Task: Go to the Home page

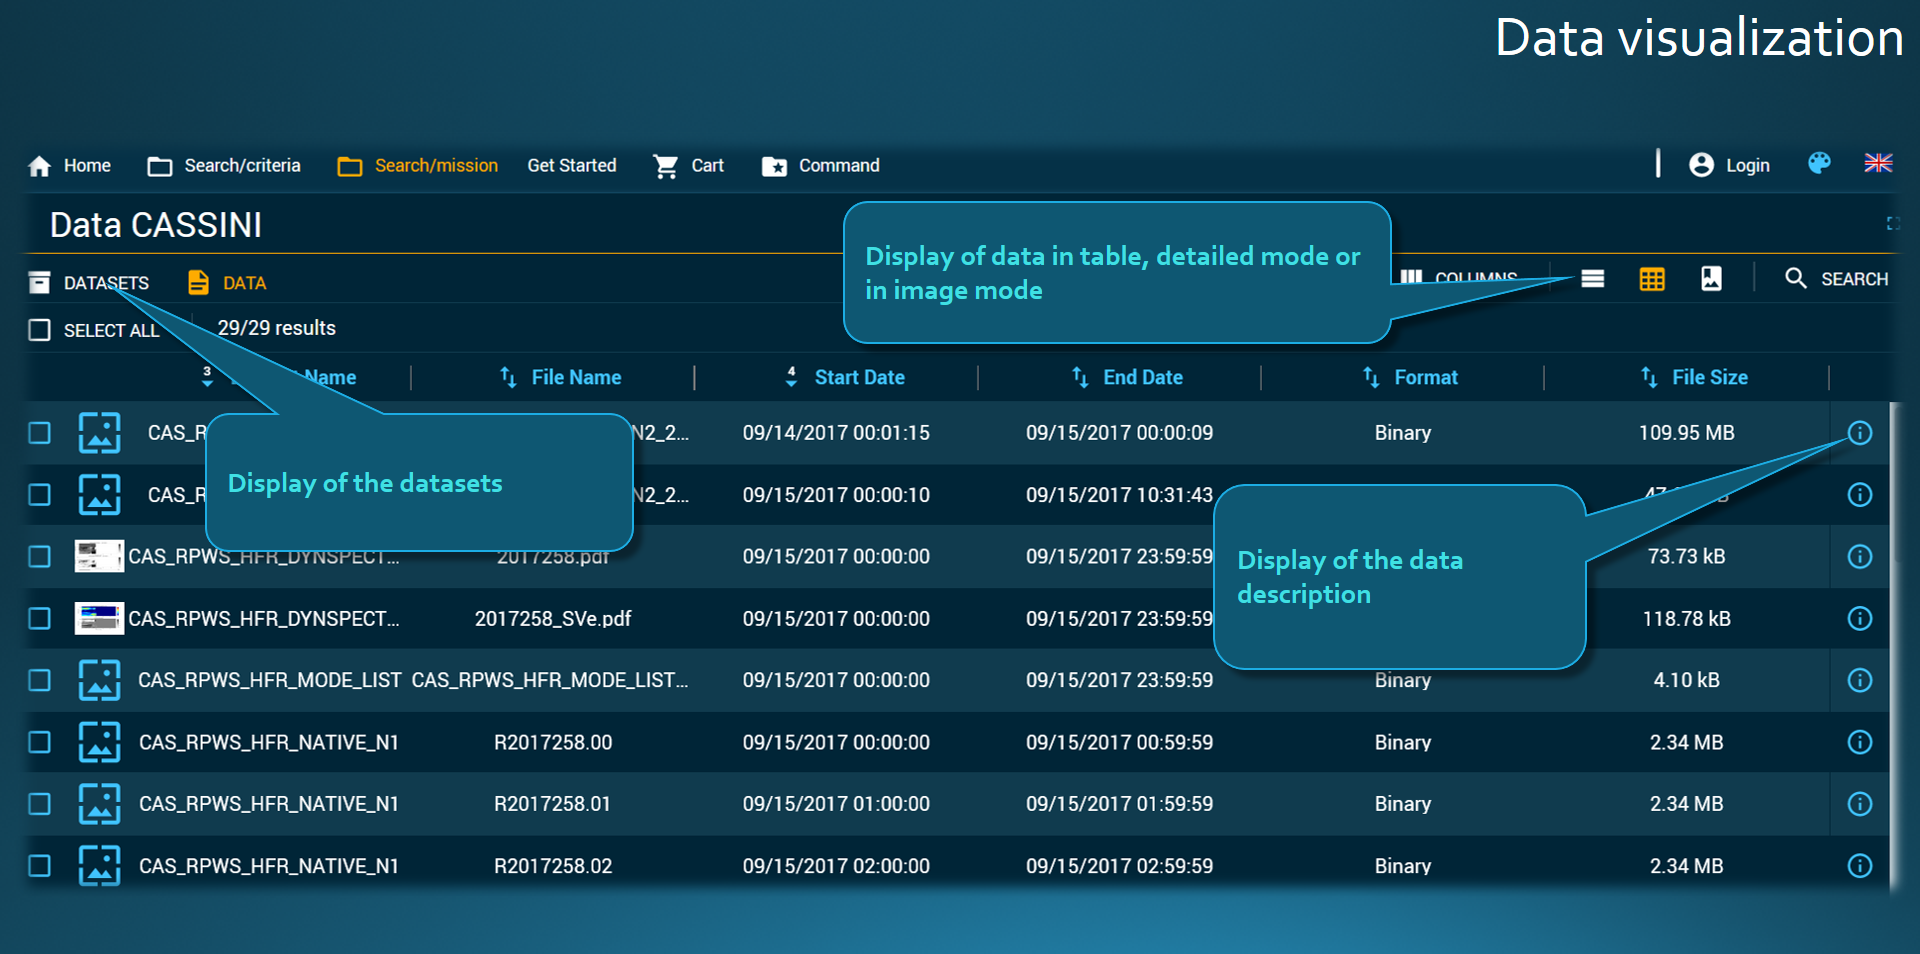Action: click(x=69, y=166)
